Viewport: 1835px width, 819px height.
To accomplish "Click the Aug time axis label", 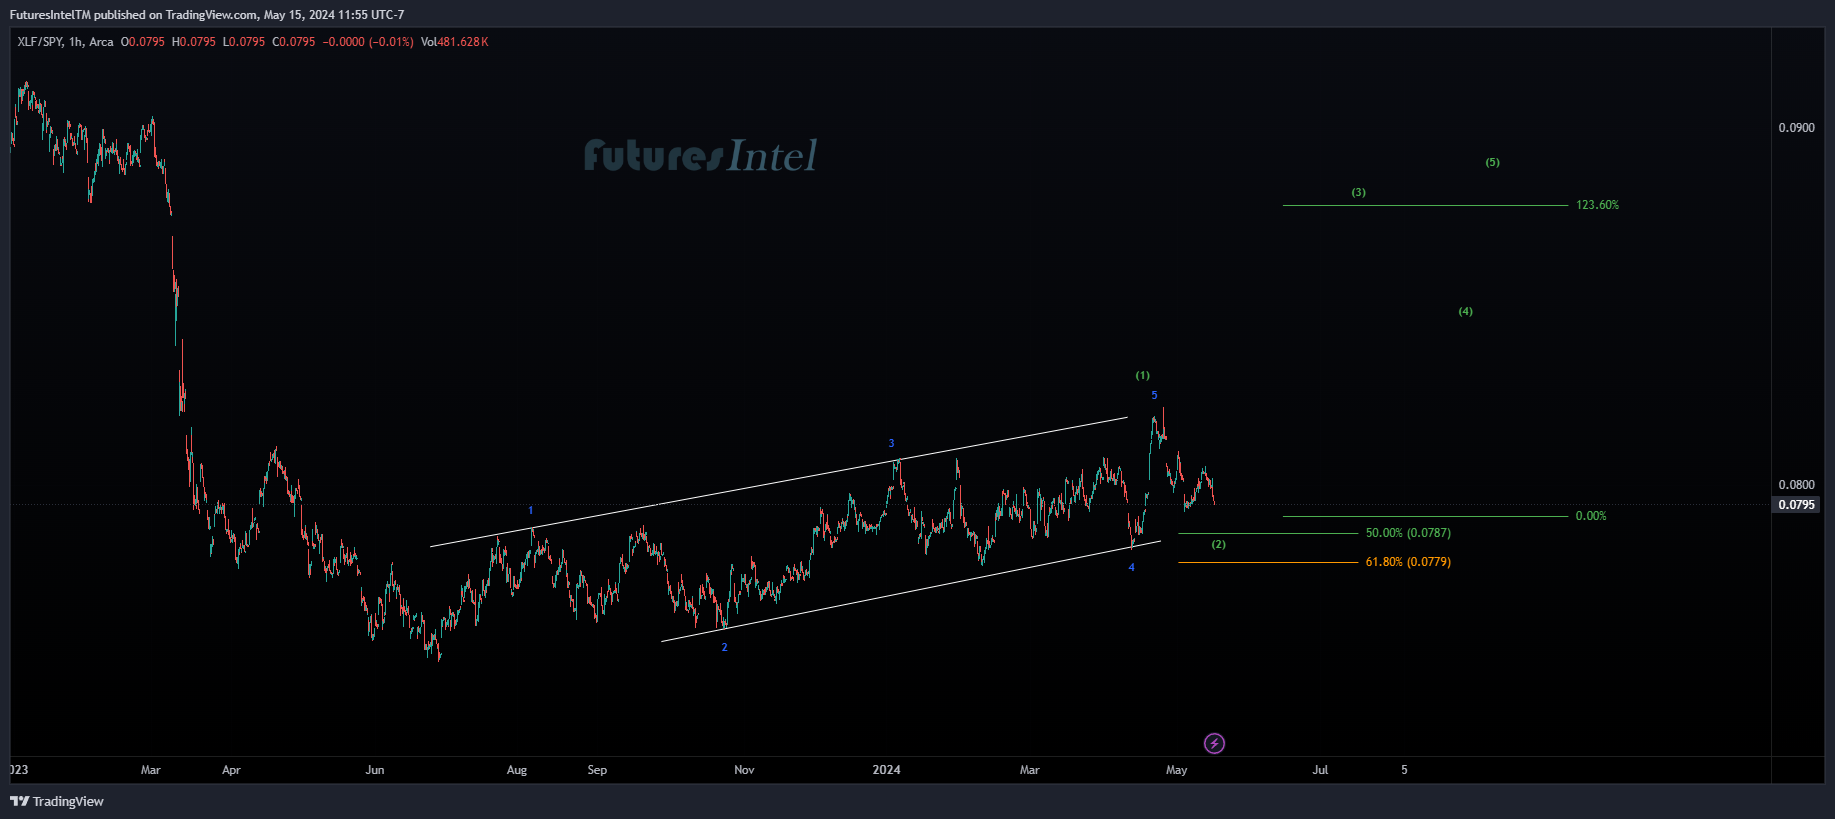I will click(517, 770).
